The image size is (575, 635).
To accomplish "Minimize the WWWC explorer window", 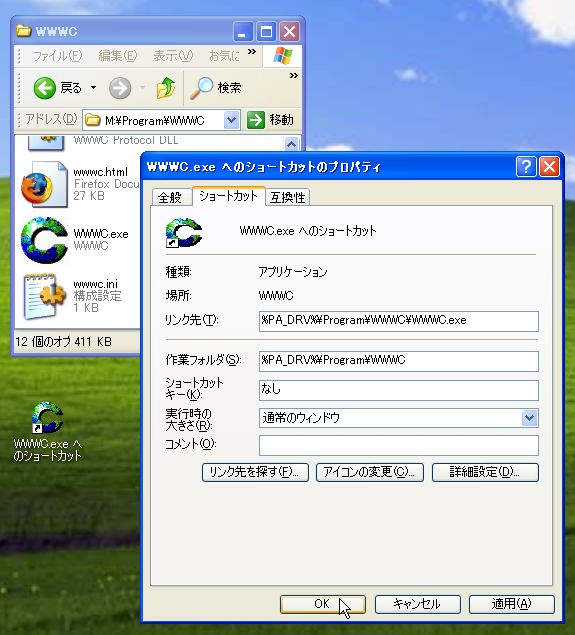I will (x=243, y=32).
